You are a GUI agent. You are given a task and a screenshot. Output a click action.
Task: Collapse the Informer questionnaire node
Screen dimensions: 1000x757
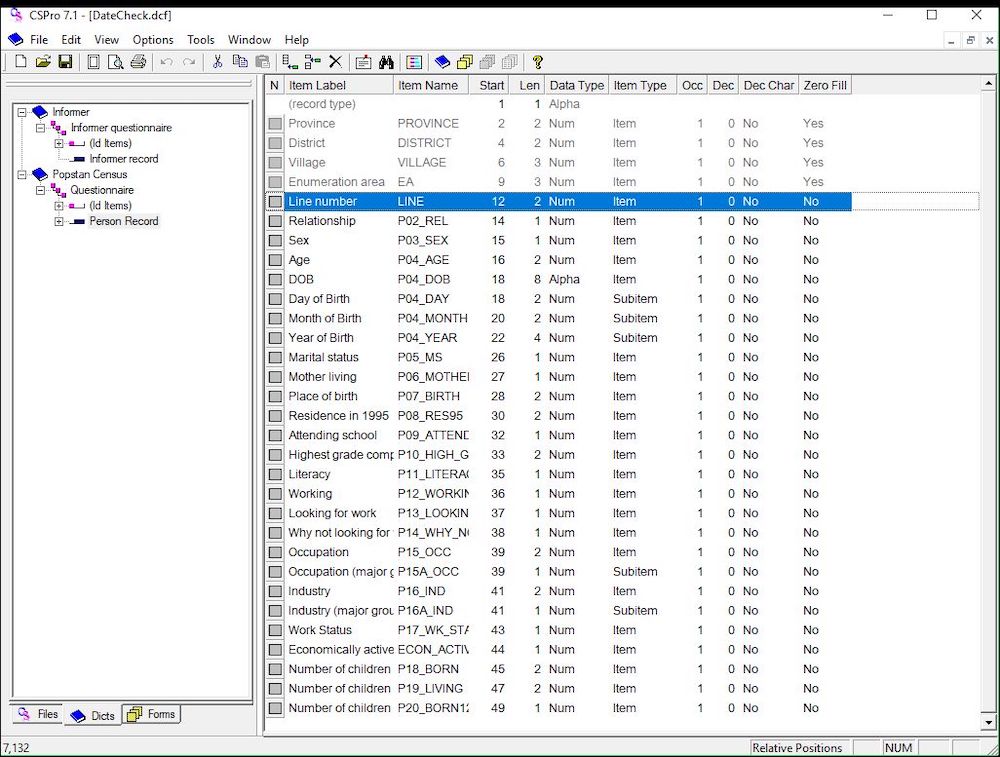pyautogui.click(x=40, y=128)
